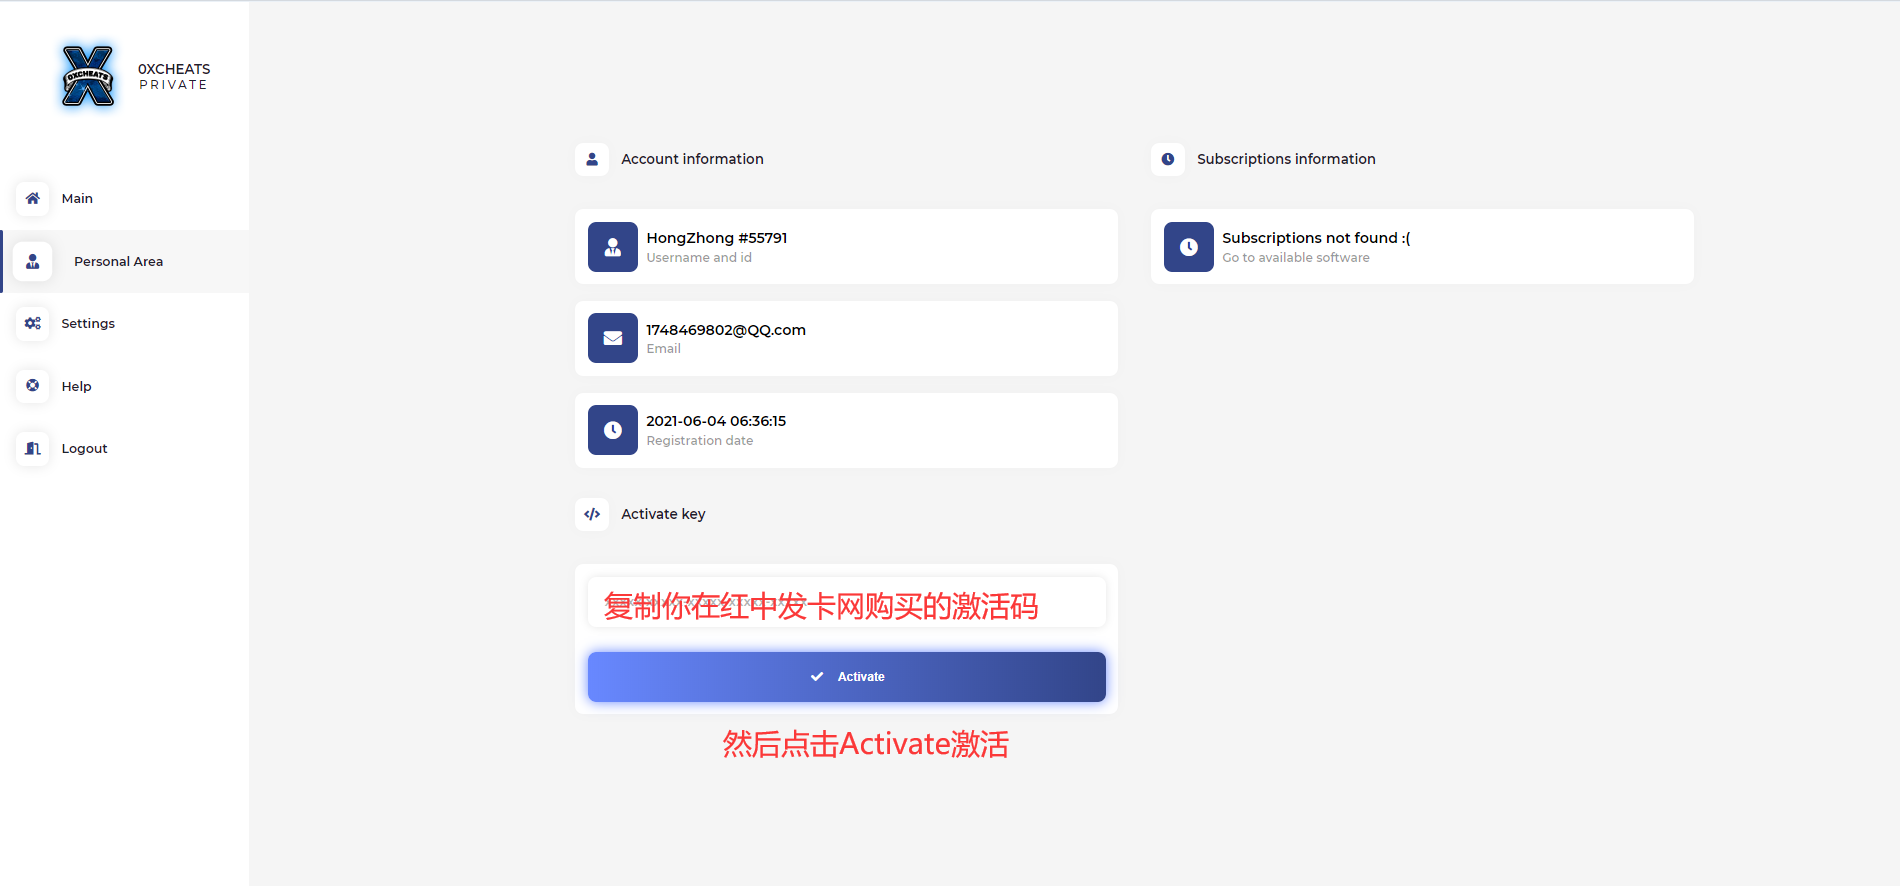Click the Help lifebuoy icon
This screenshot has height=886, width=1900.
(33, 385)
